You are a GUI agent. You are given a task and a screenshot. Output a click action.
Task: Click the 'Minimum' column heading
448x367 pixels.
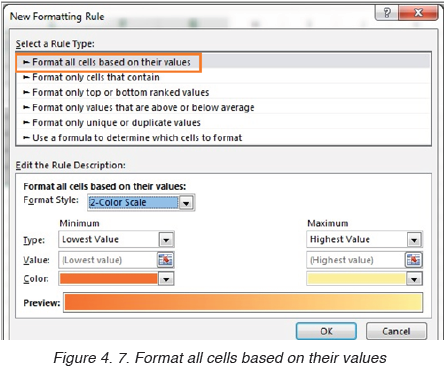point(79,223)
